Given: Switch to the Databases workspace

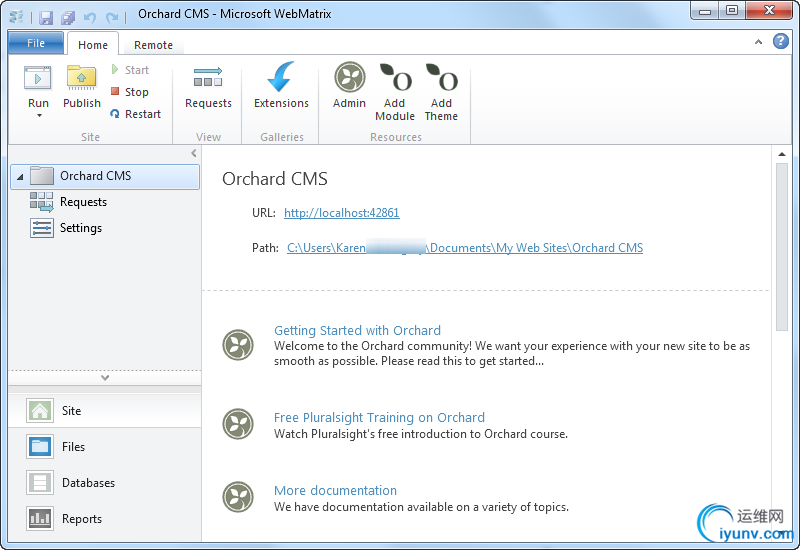Looking at the screenshot, I should click(105, 483).
